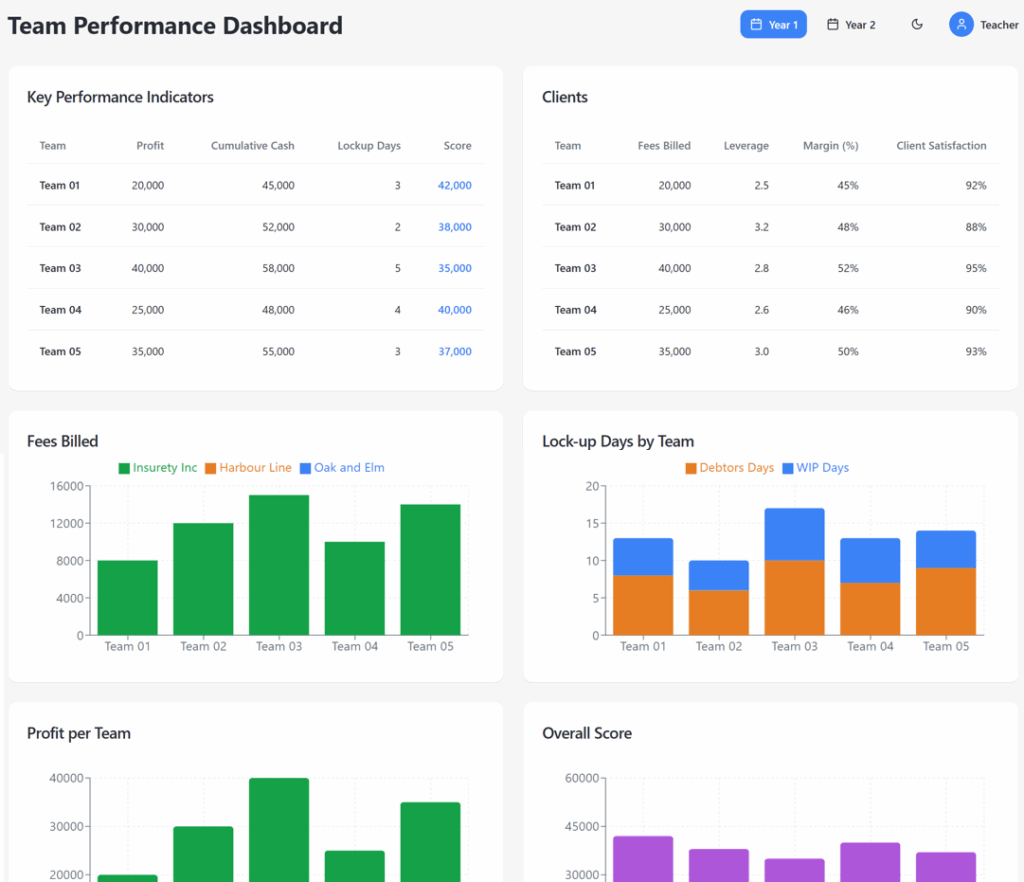Click the blue WIP Days legend swatch
The width and height of the screenshot is (1024, 882).
pyautogui.click(x=788, y=468)
